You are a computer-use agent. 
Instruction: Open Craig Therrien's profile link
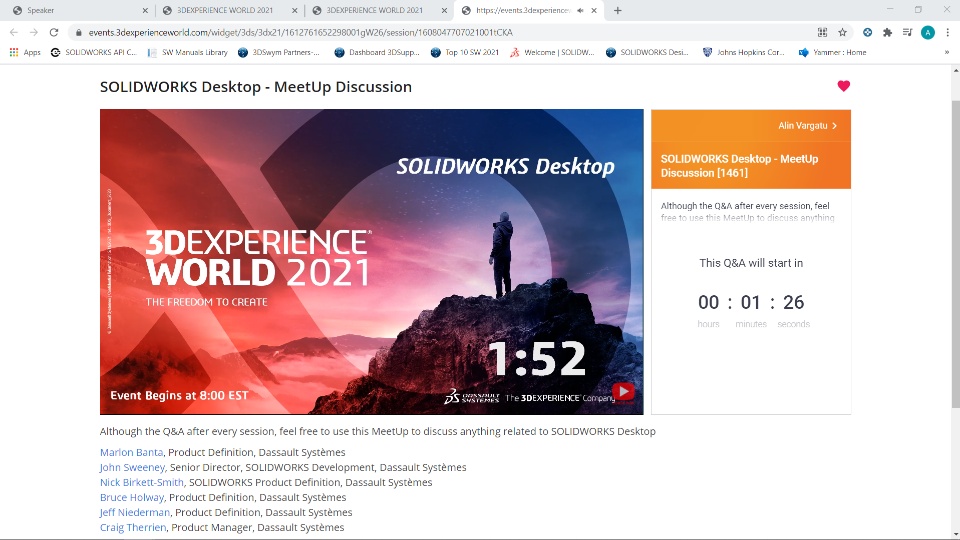click(133, 527)
